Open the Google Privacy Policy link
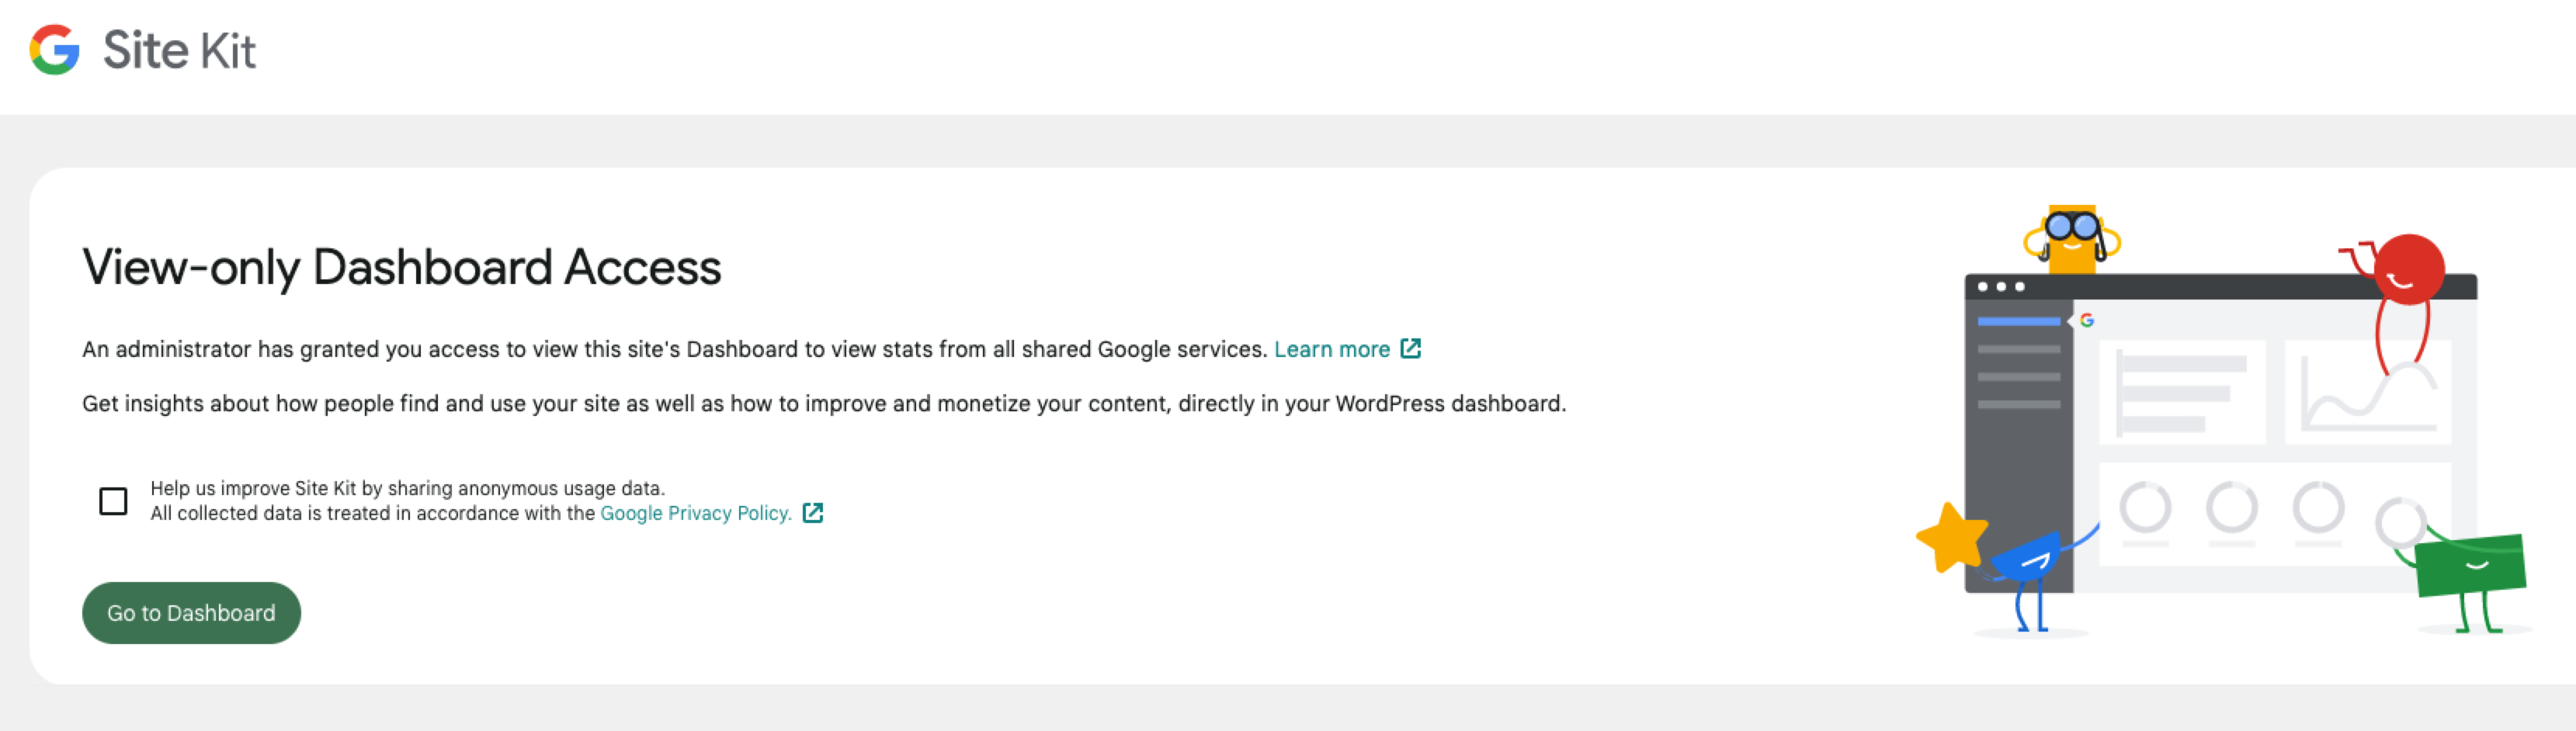The width and height of the screenshot is (2576, 731). [x=696, y=513]
